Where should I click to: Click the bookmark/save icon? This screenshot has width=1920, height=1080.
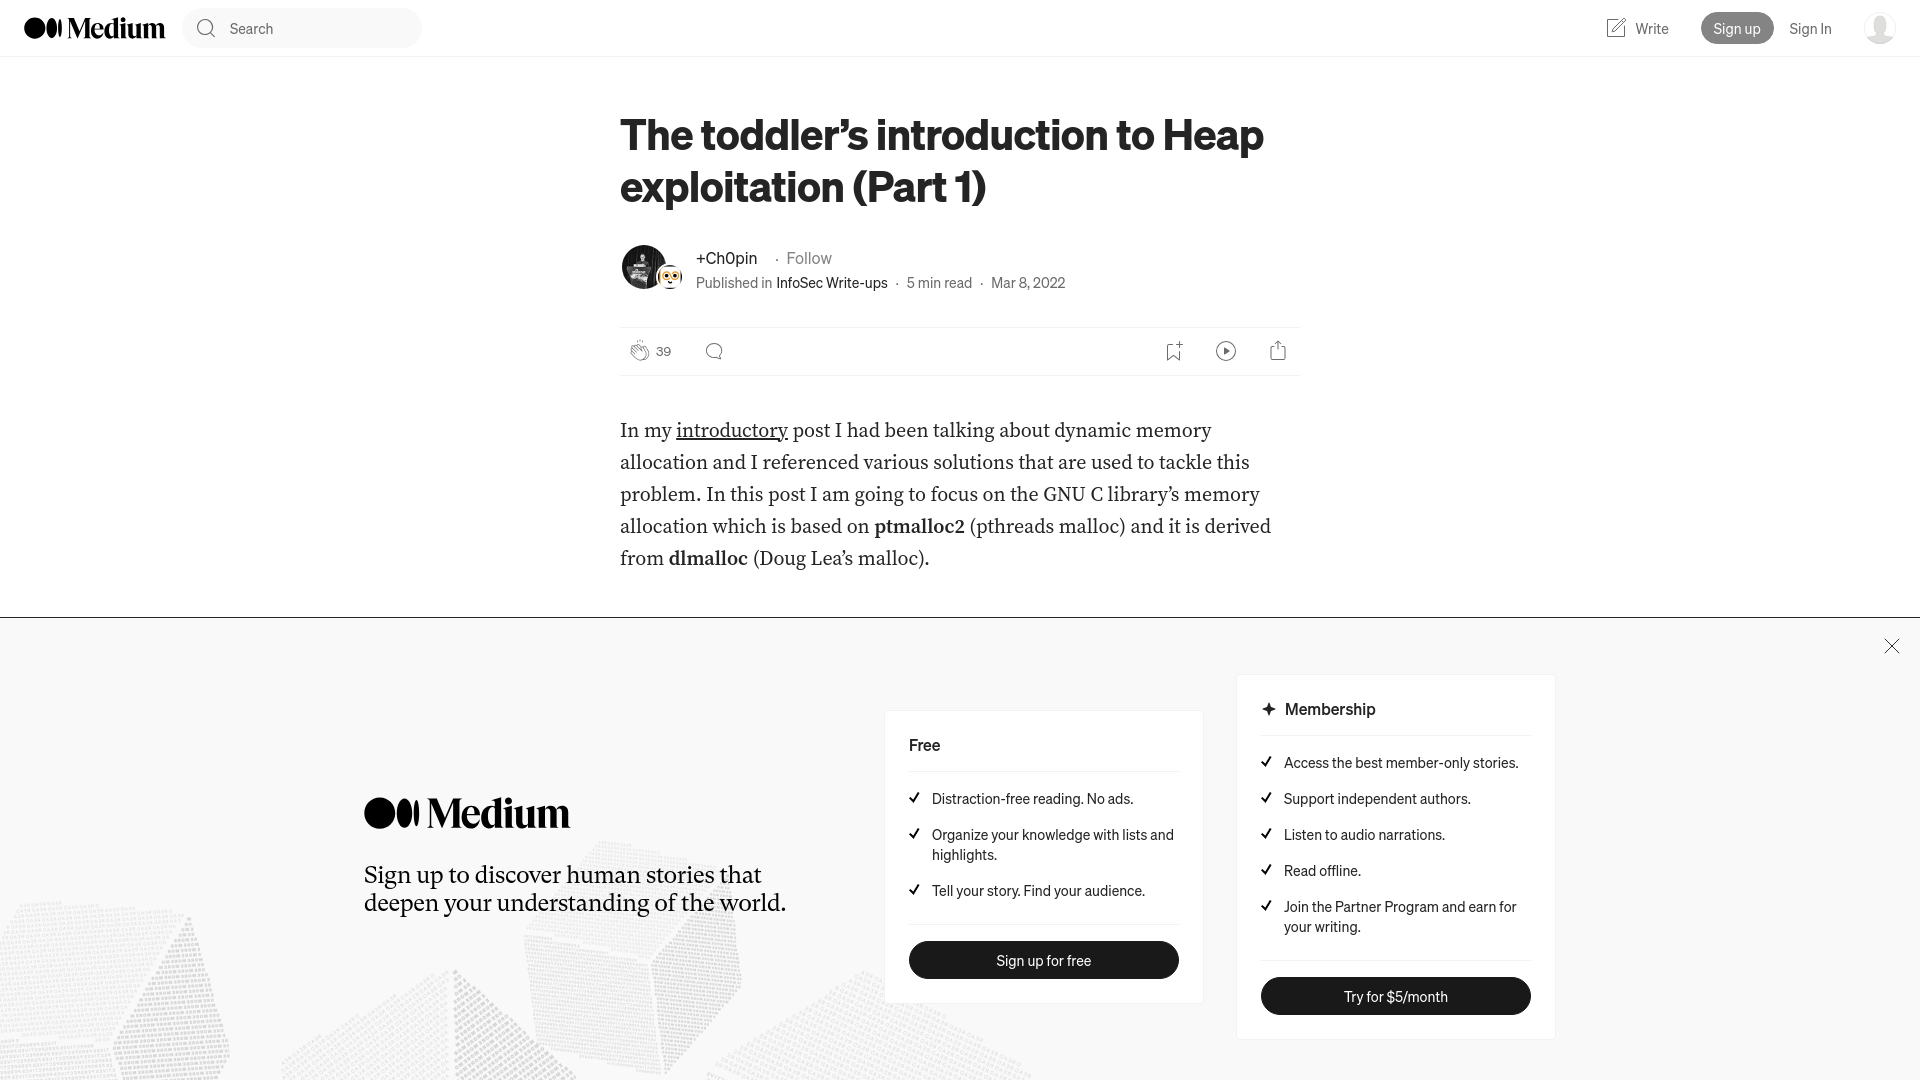click(1172, 349)
